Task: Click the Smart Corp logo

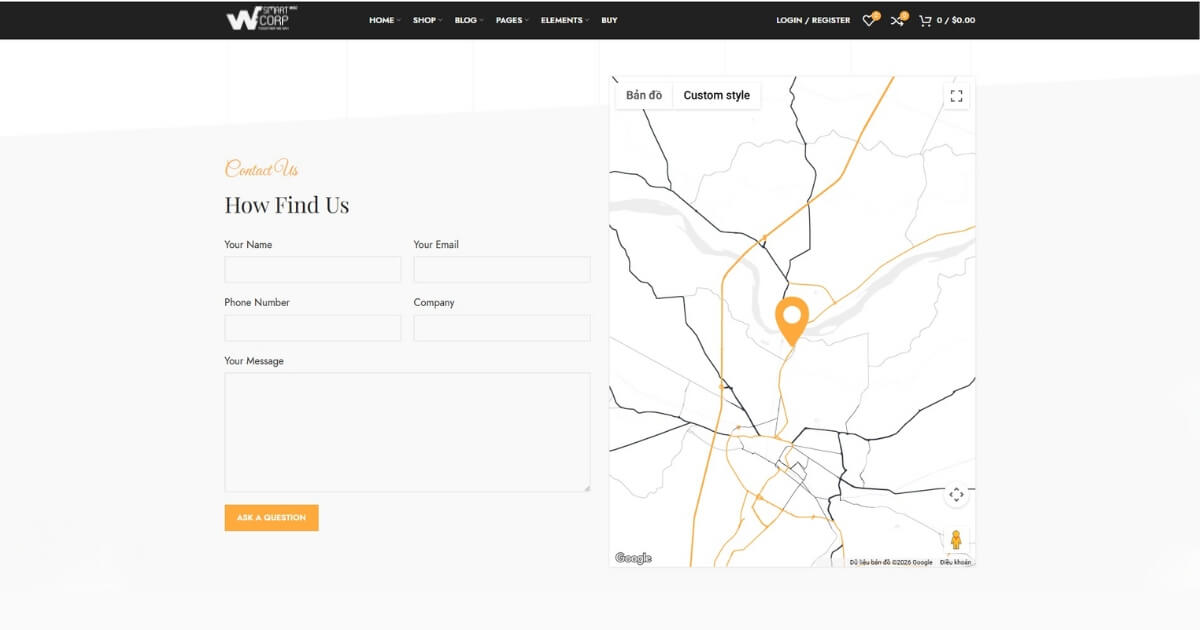Action: (x=262, y=19)
